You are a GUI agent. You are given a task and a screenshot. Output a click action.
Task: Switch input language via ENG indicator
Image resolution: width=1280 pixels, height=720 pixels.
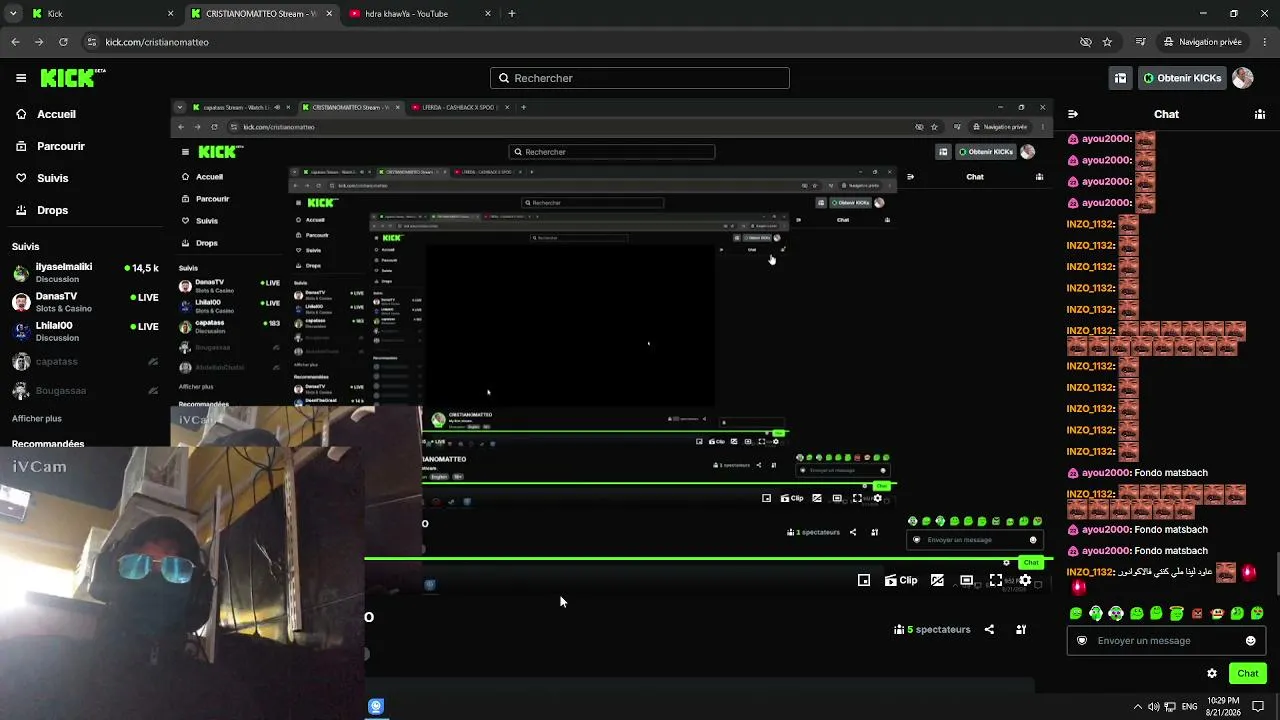pos(1190,707)
